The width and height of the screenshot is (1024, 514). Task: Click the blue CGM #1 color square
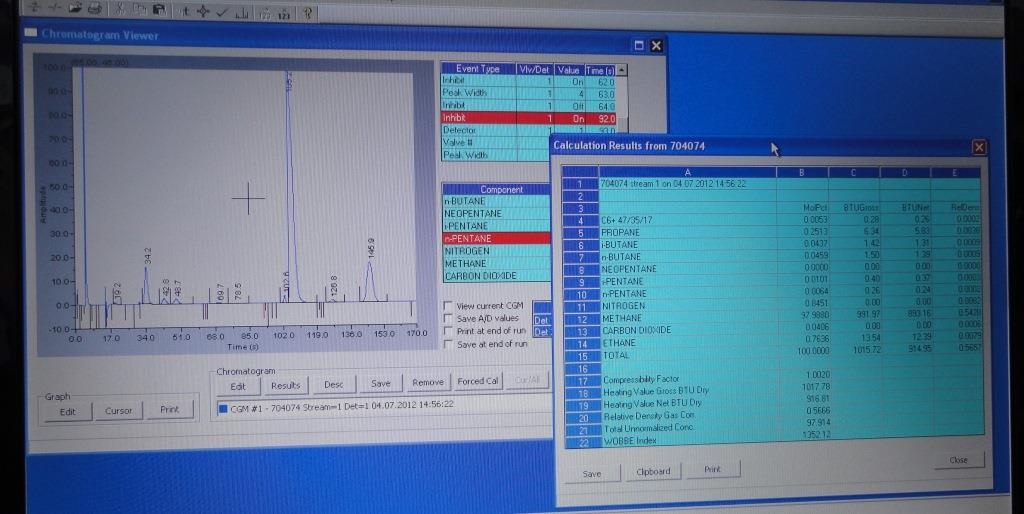tap(223, 409)
